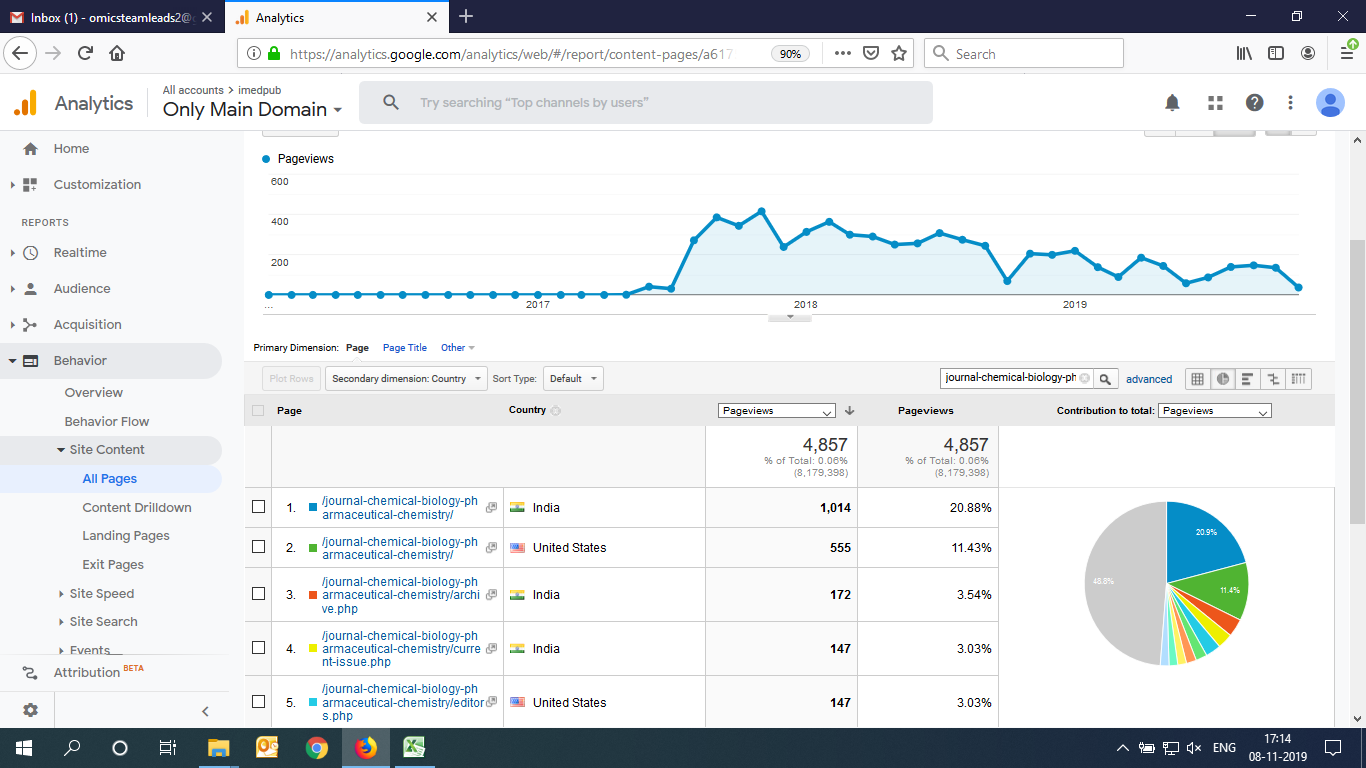The image size is (1366, 768).
Task: Expand the Contribution to total Pageviews dropdown
Action: (x=1214, y=411)
